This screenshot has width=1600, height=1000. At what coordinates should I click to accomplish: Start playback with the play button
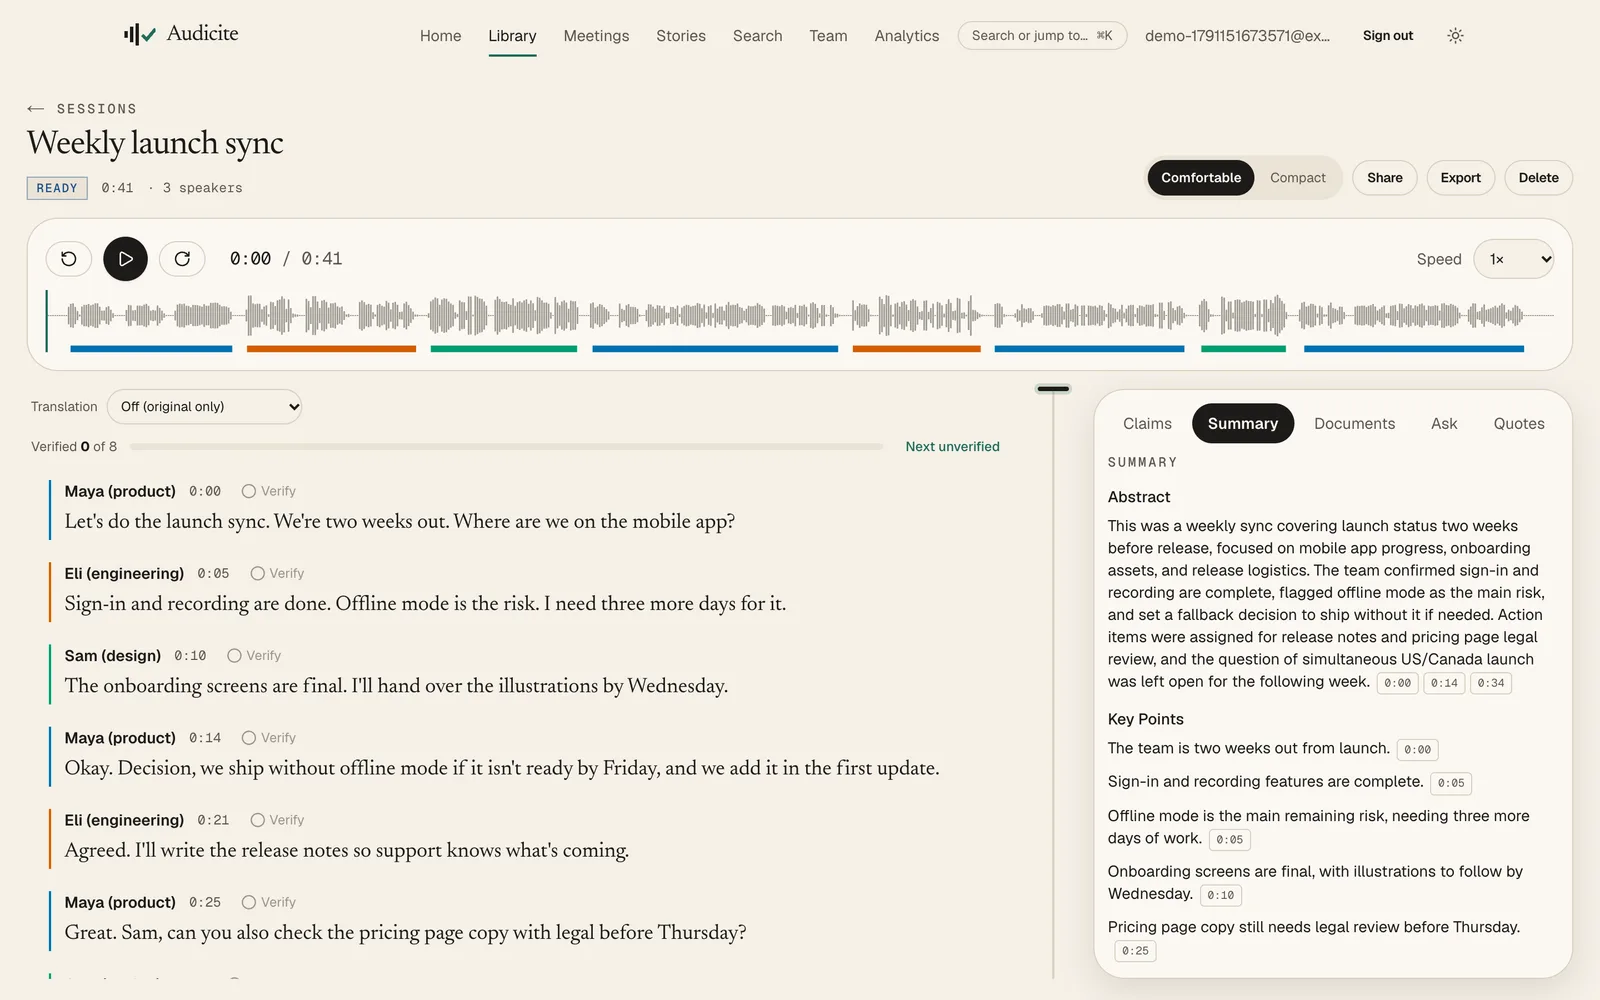tap(126, 259)
